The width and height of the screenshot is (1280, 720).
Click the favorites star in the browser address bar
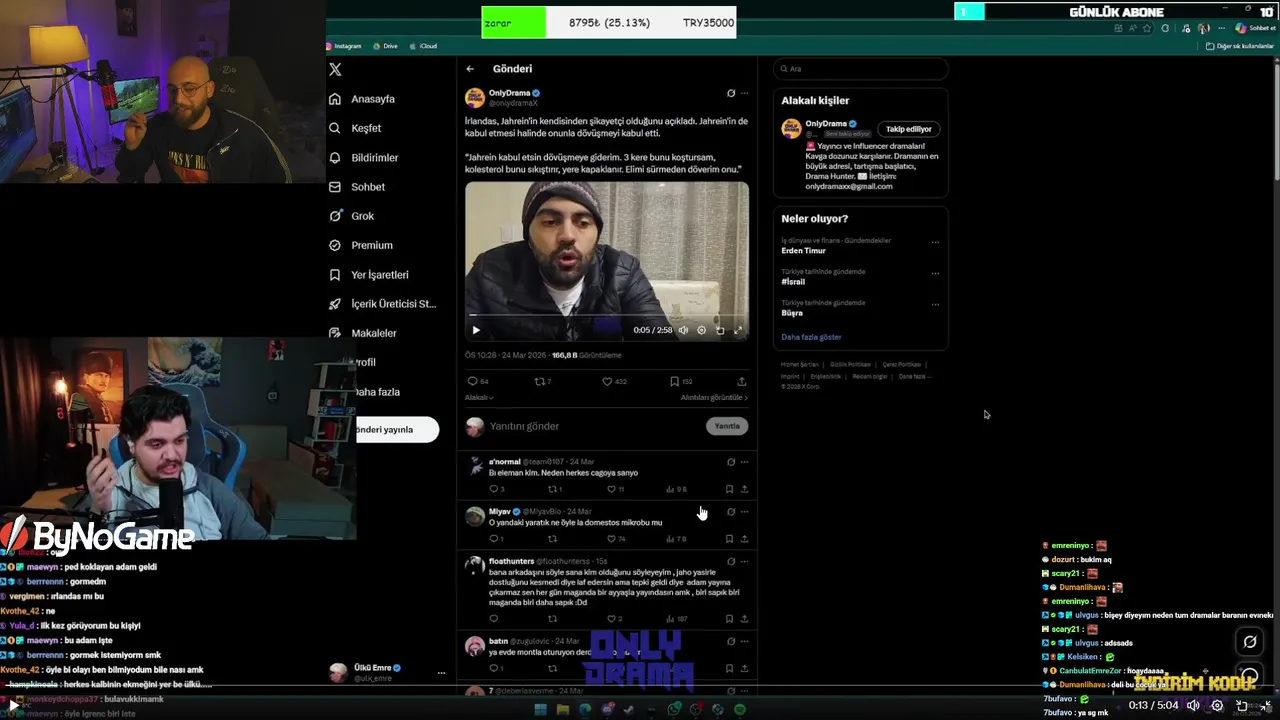[1146, 28]
